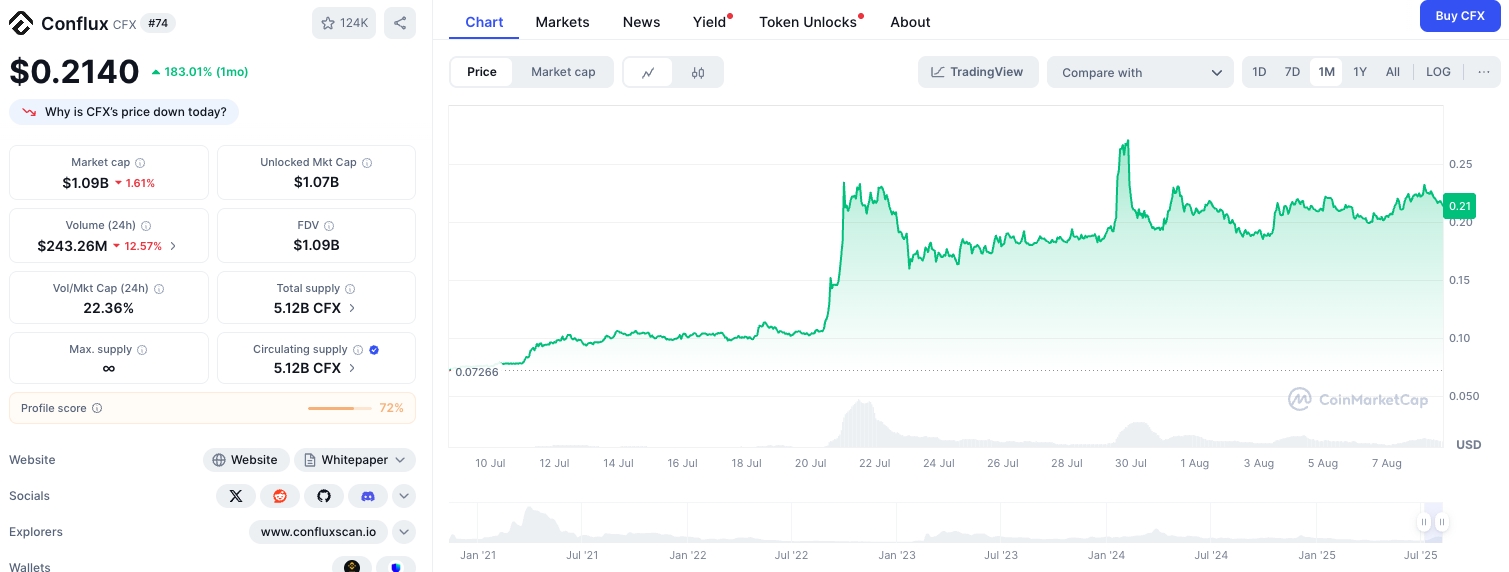Click the verified badge beside Circulating supply
Screen dimensions: 1509x572
pyautogui.click(x=374, y=350)
